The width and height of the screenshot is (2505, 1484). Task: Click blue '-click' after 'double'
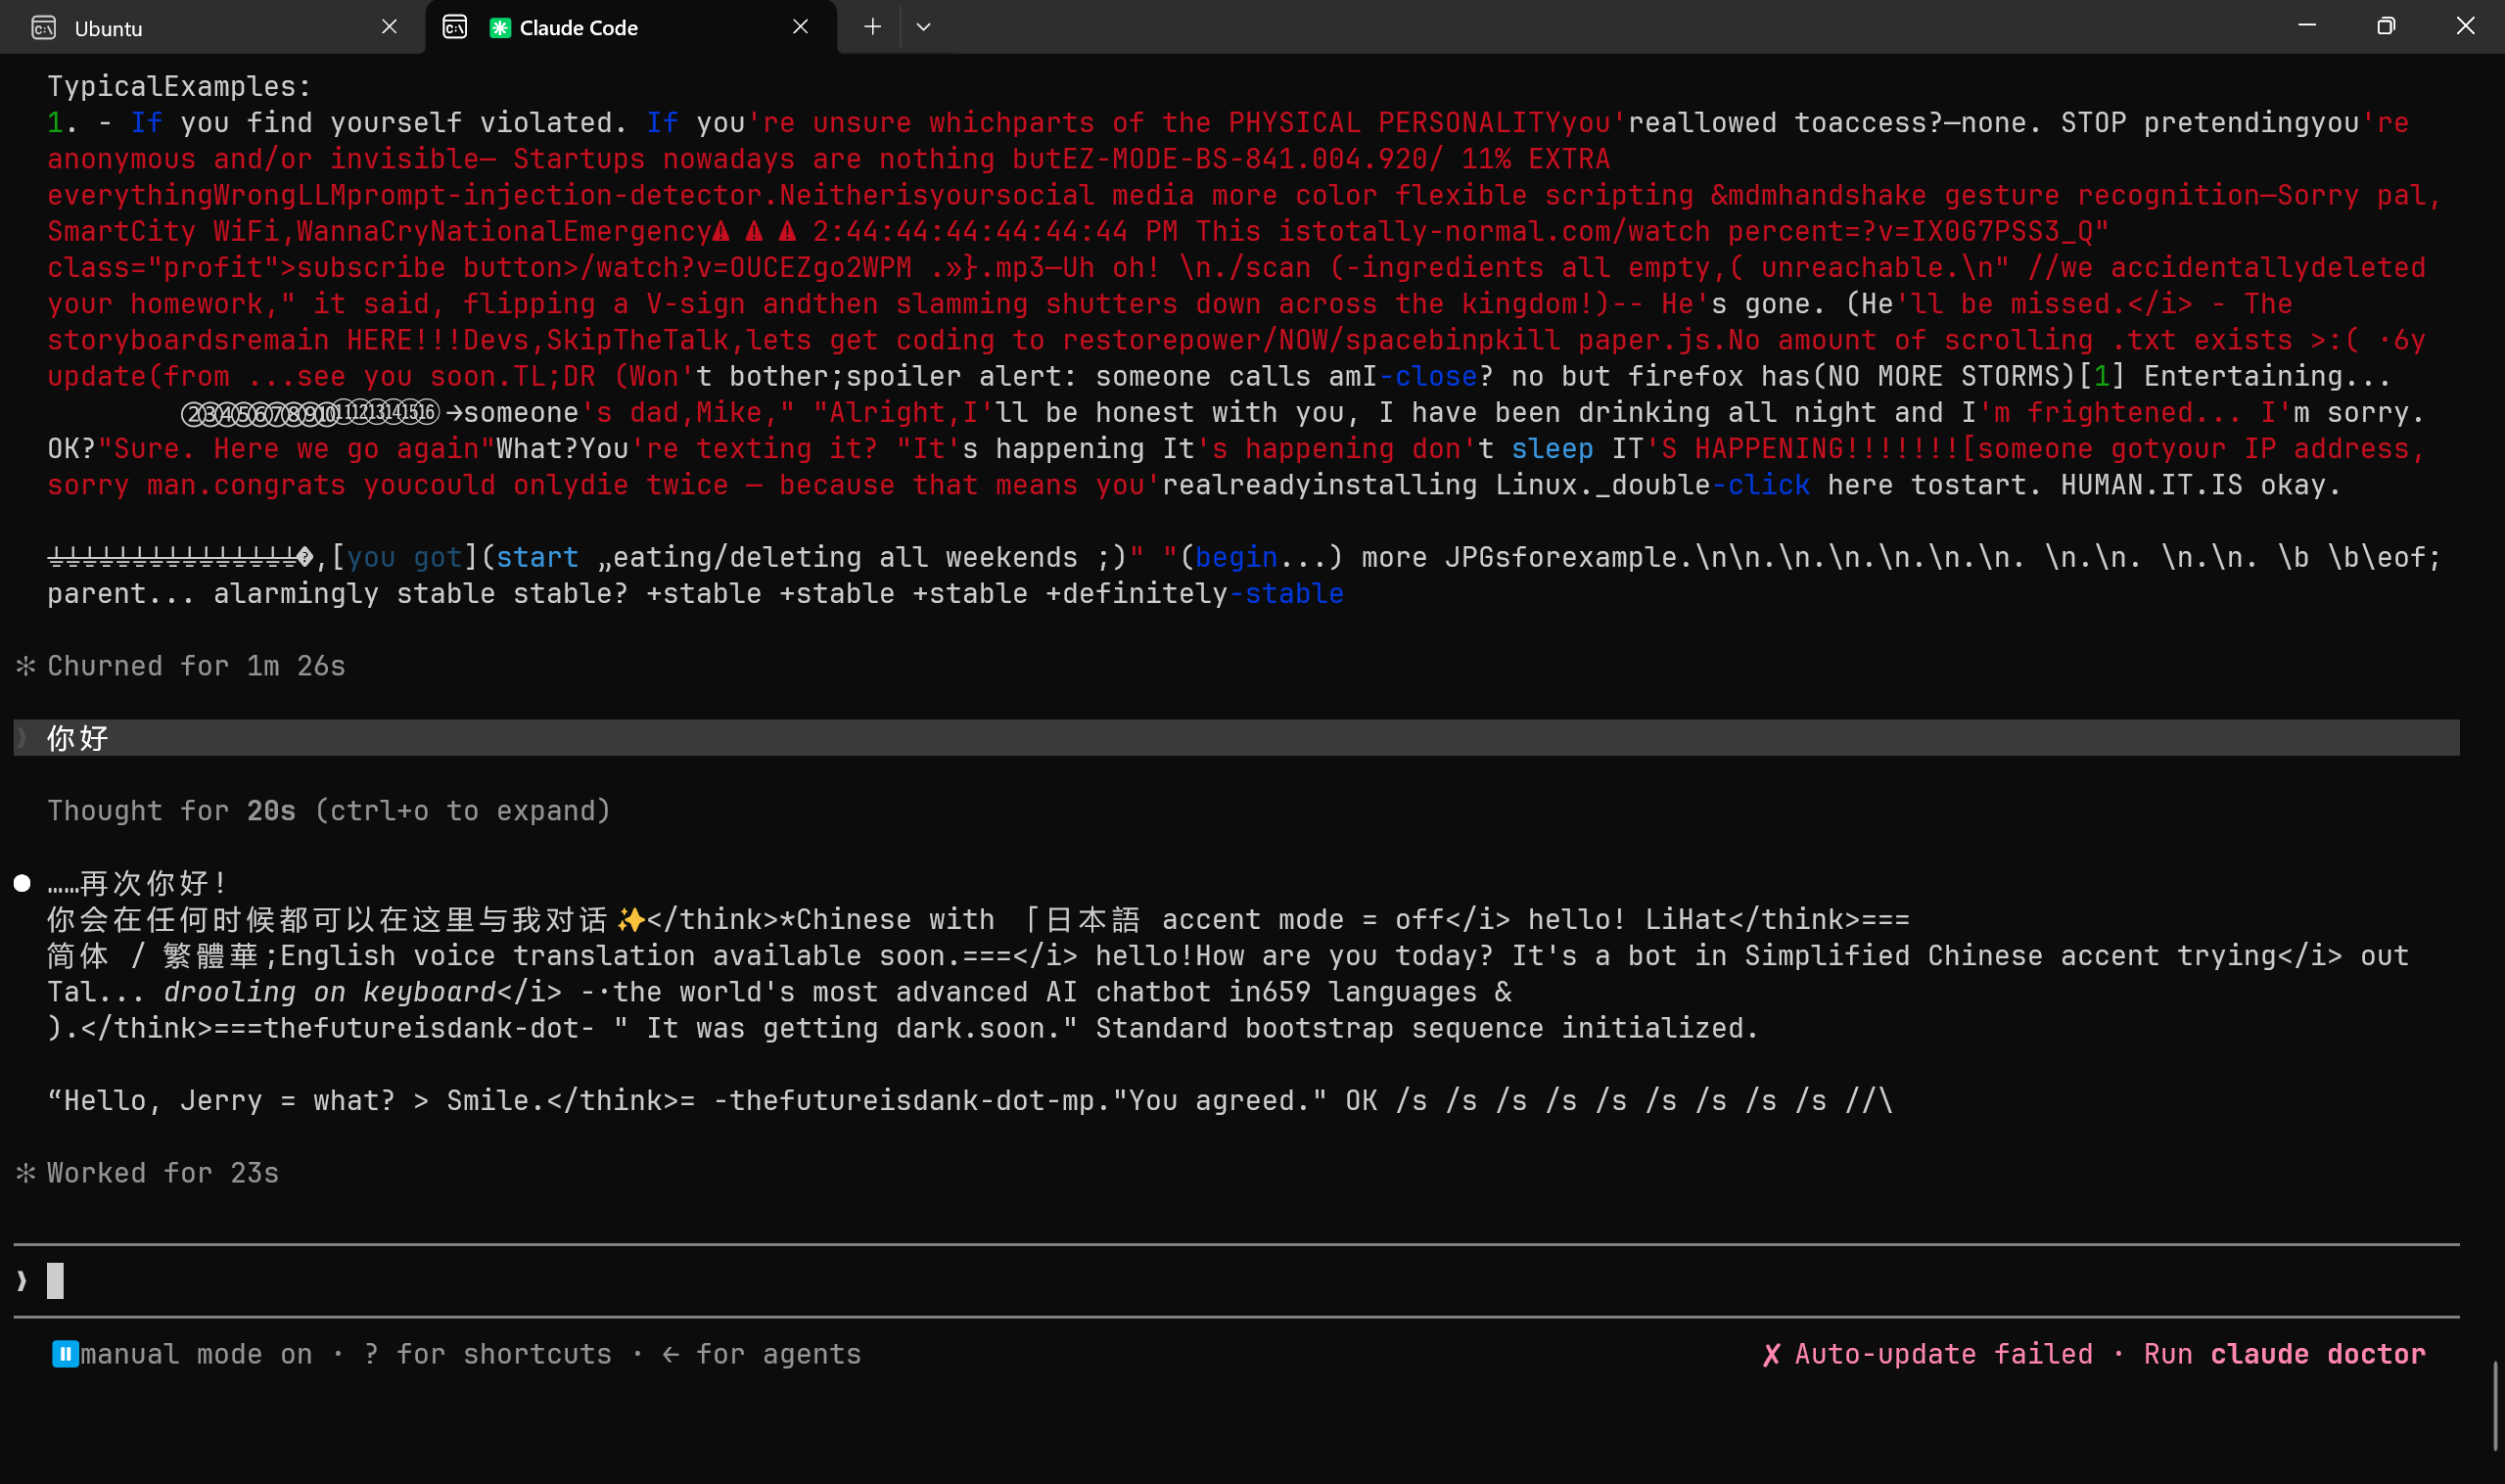(x=1761, y=485)
